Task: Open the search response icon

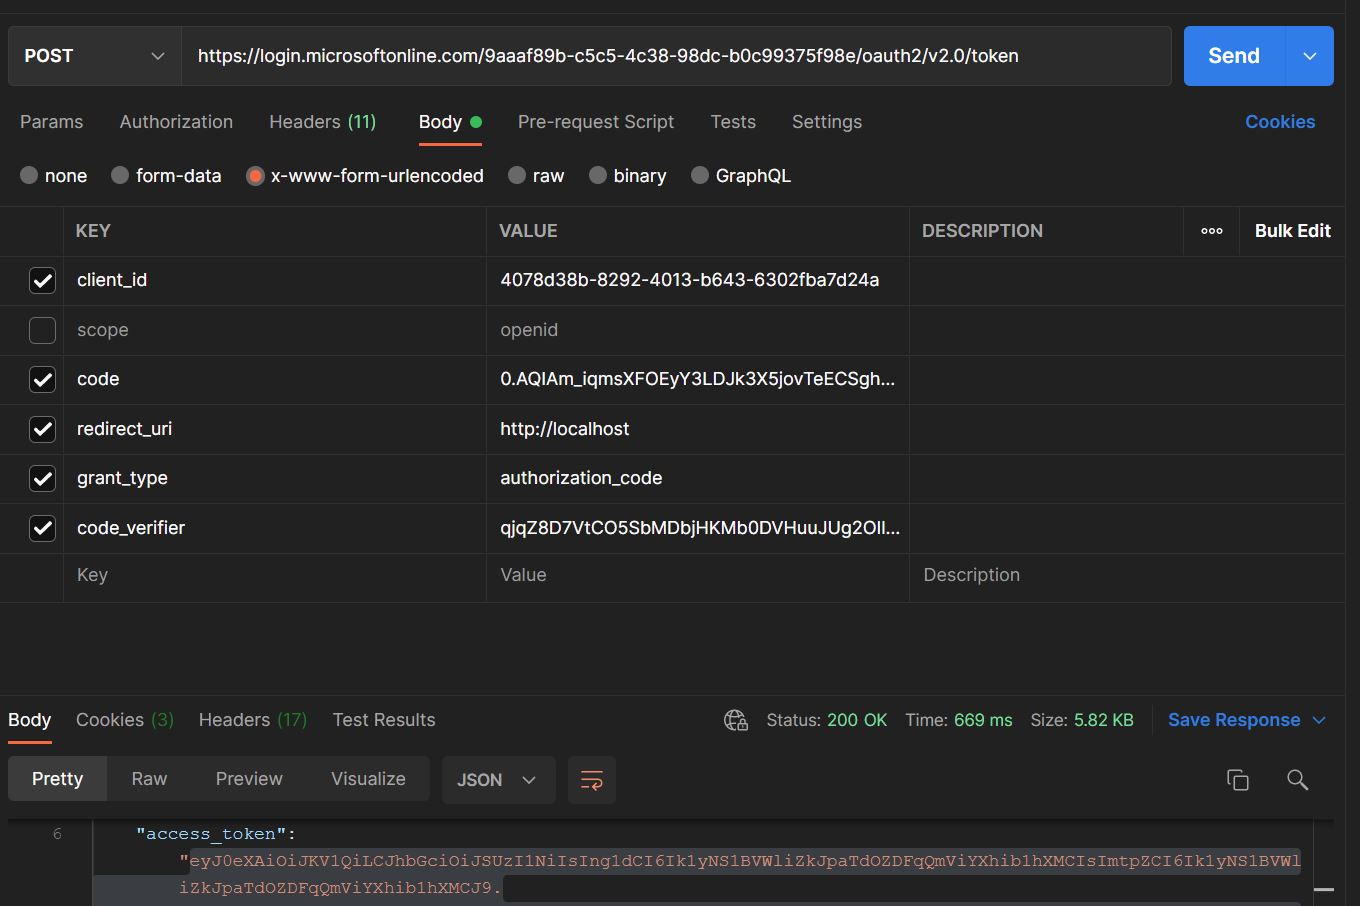Action: tap(1297, 779)
